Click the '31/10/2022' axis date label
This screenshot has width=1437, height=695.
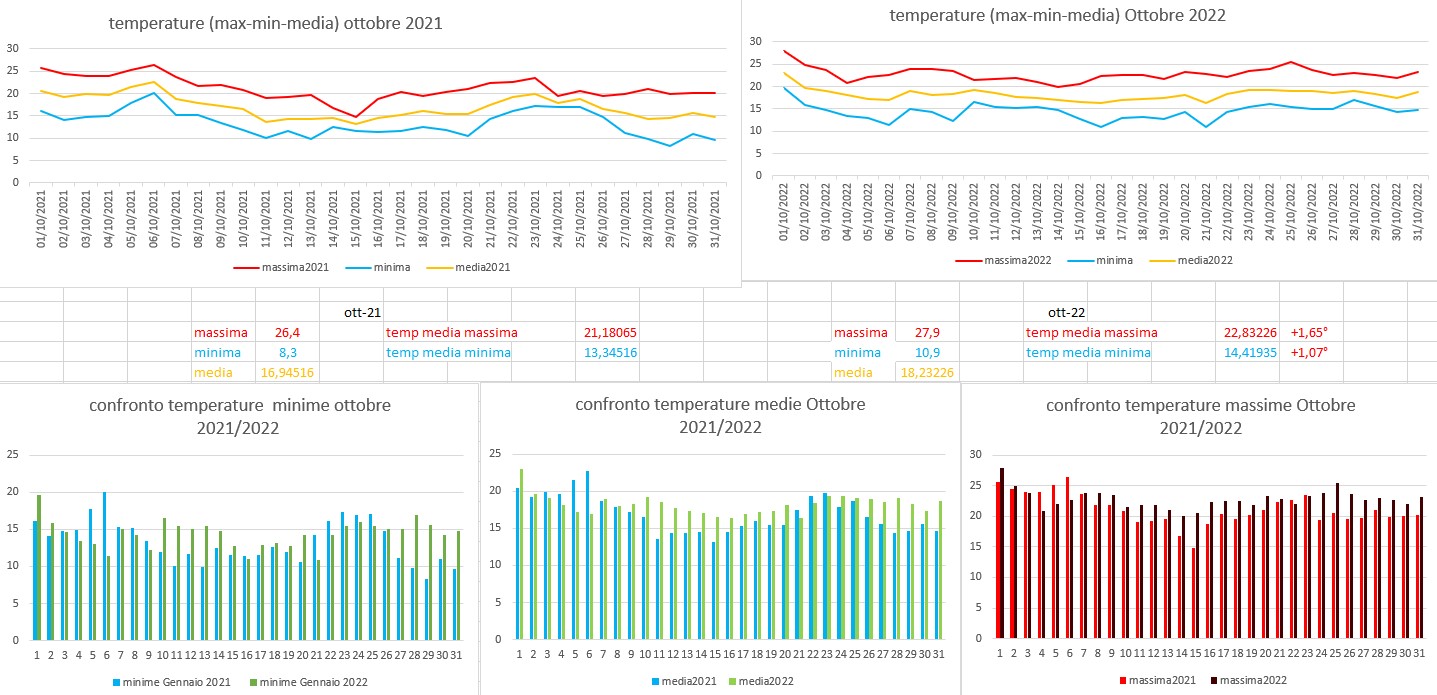[x=1418, y=211]
